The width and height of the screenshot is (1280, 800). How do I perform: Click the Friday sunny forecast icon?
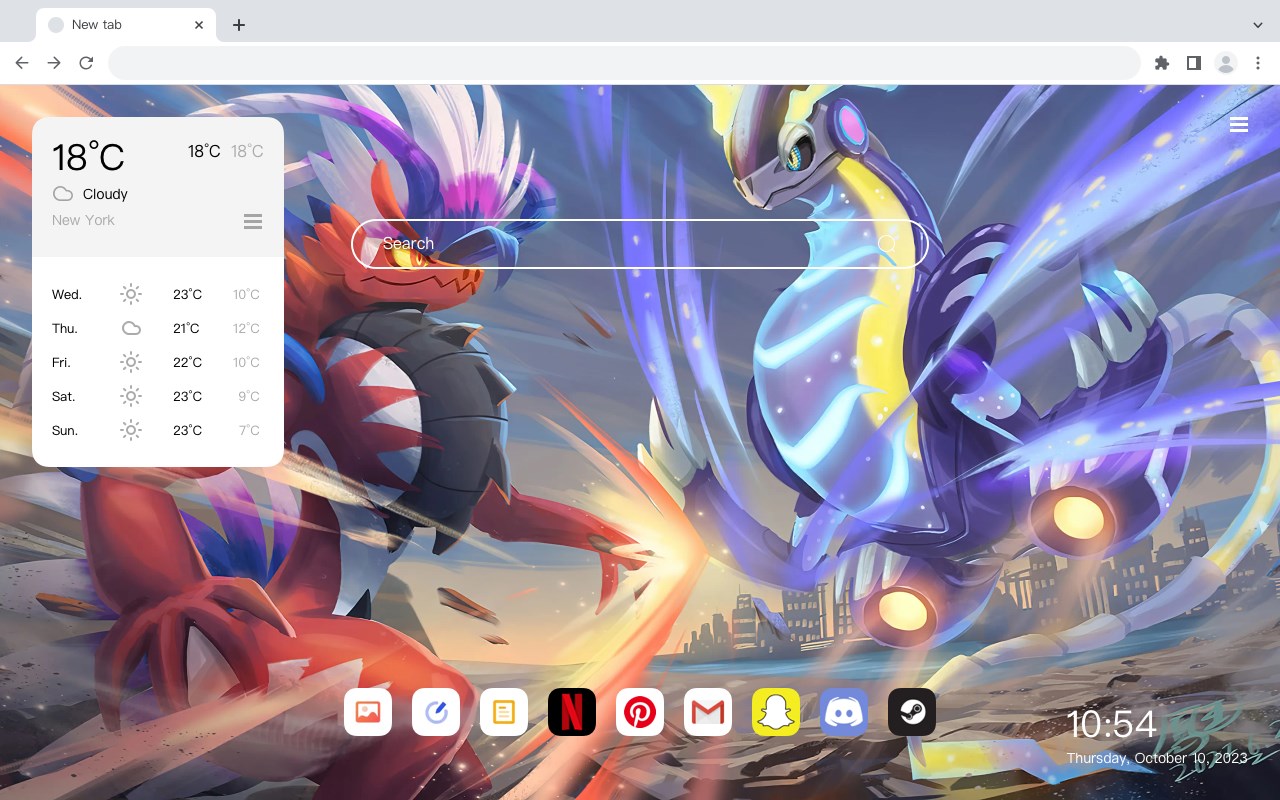pos(131,362)
